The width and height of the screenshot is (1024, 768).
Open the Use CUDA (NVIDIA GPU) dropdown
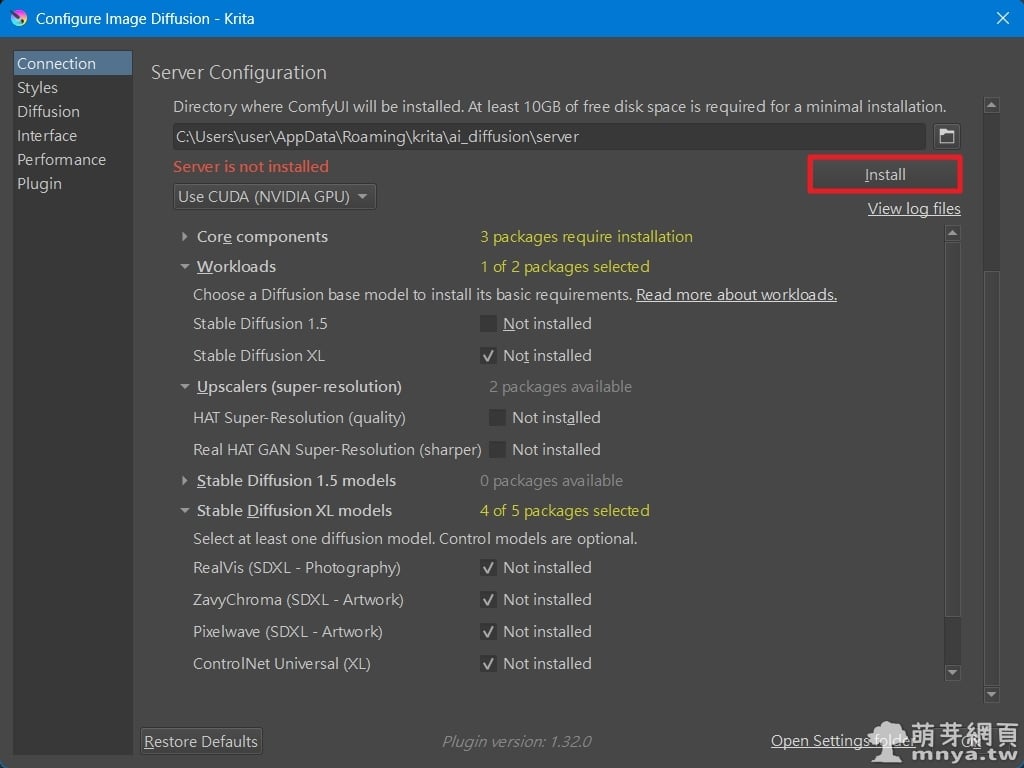pos(274,197)
